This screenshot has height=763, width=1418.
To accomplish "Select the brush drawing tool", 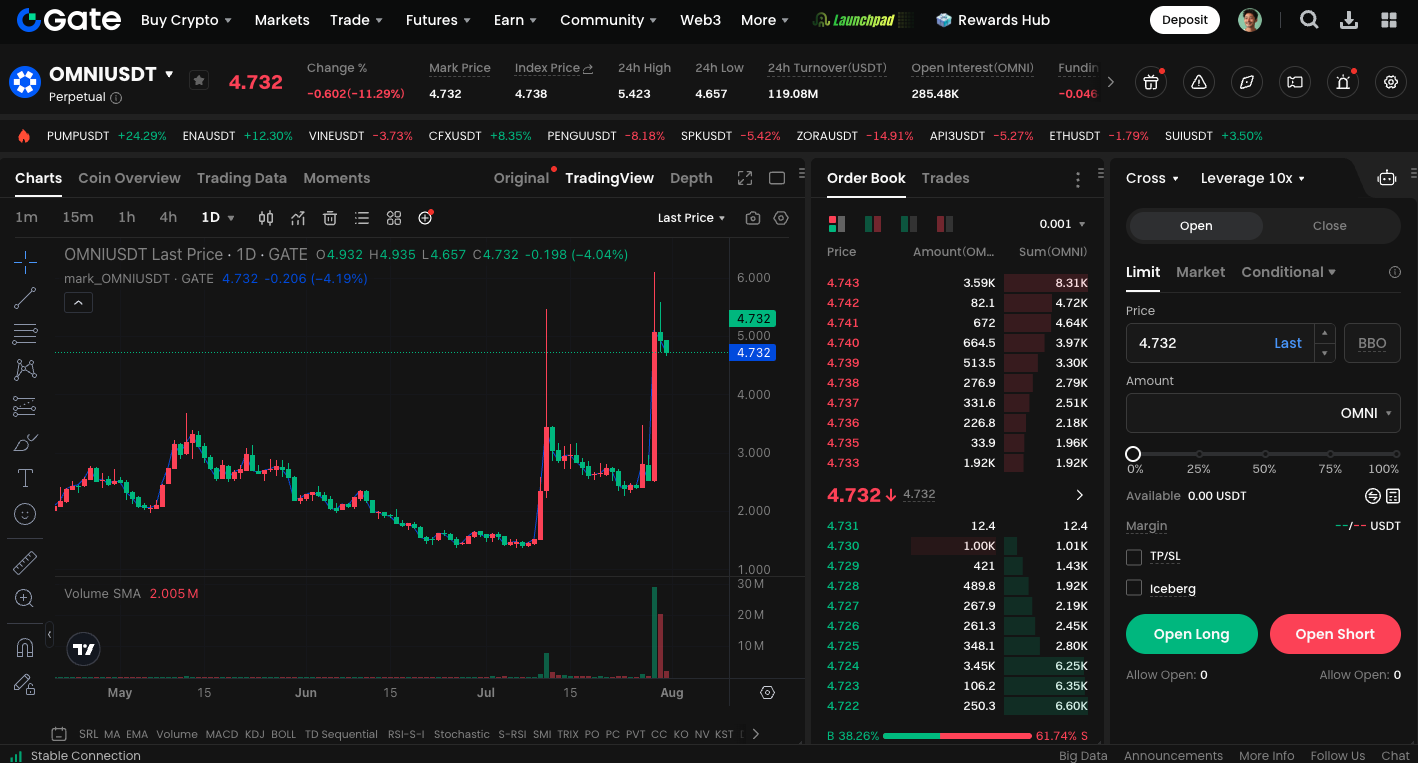I will [26, 442].
